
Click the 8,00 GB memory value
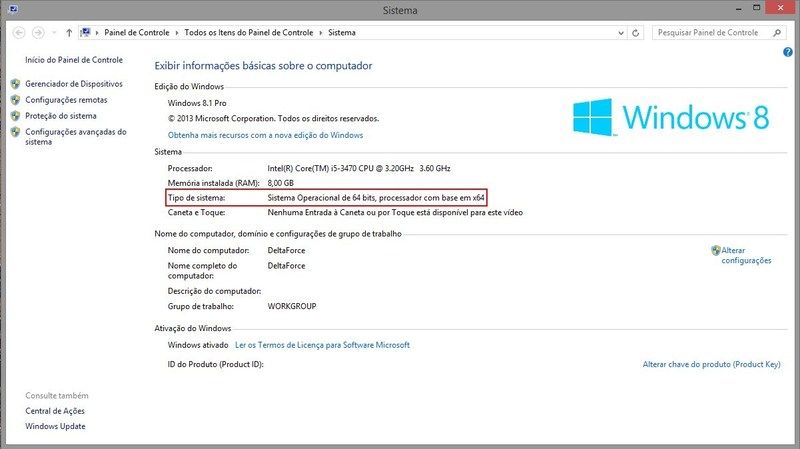tap(281, 183)
